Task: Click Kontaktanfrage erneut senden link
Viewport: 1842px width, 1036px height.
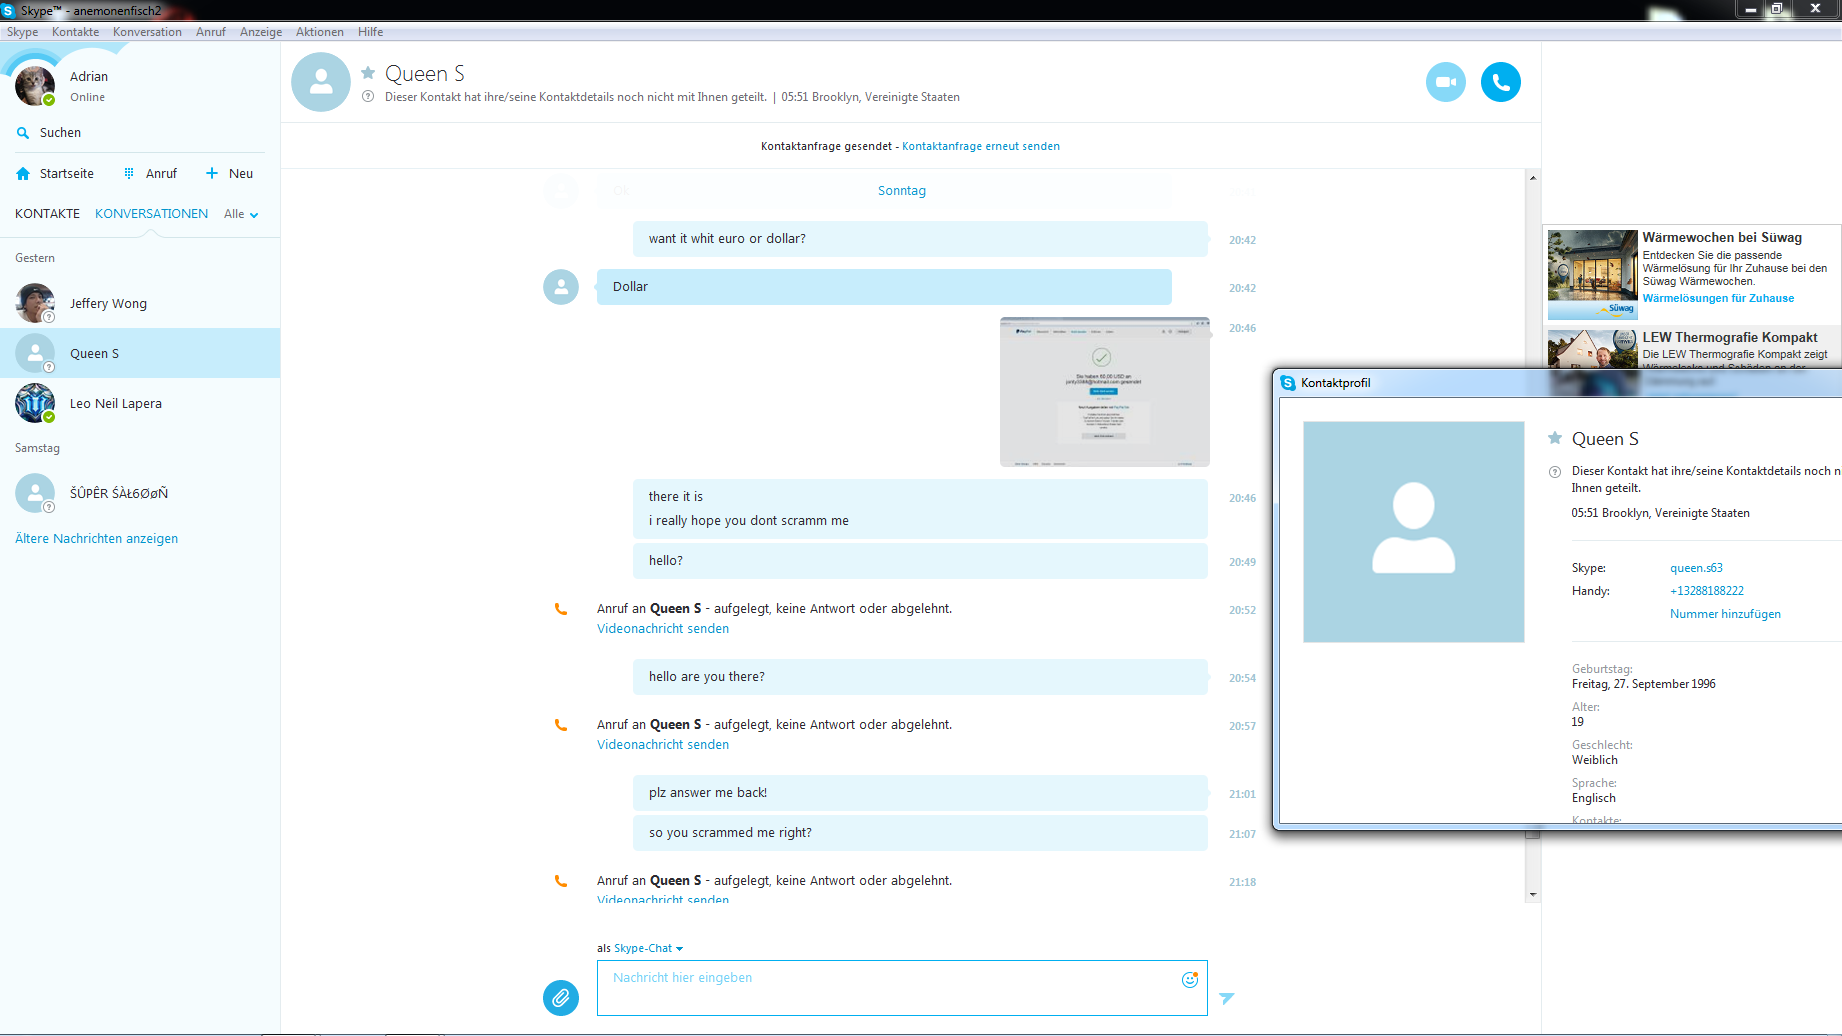Action: pyautogui.click(x=981, y=146)
